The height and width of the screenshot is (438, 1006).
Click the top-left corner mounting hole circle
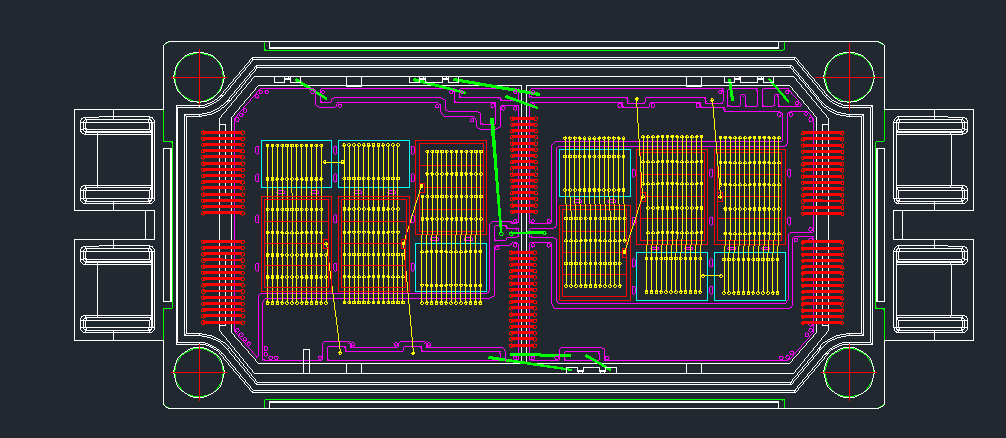198,75
